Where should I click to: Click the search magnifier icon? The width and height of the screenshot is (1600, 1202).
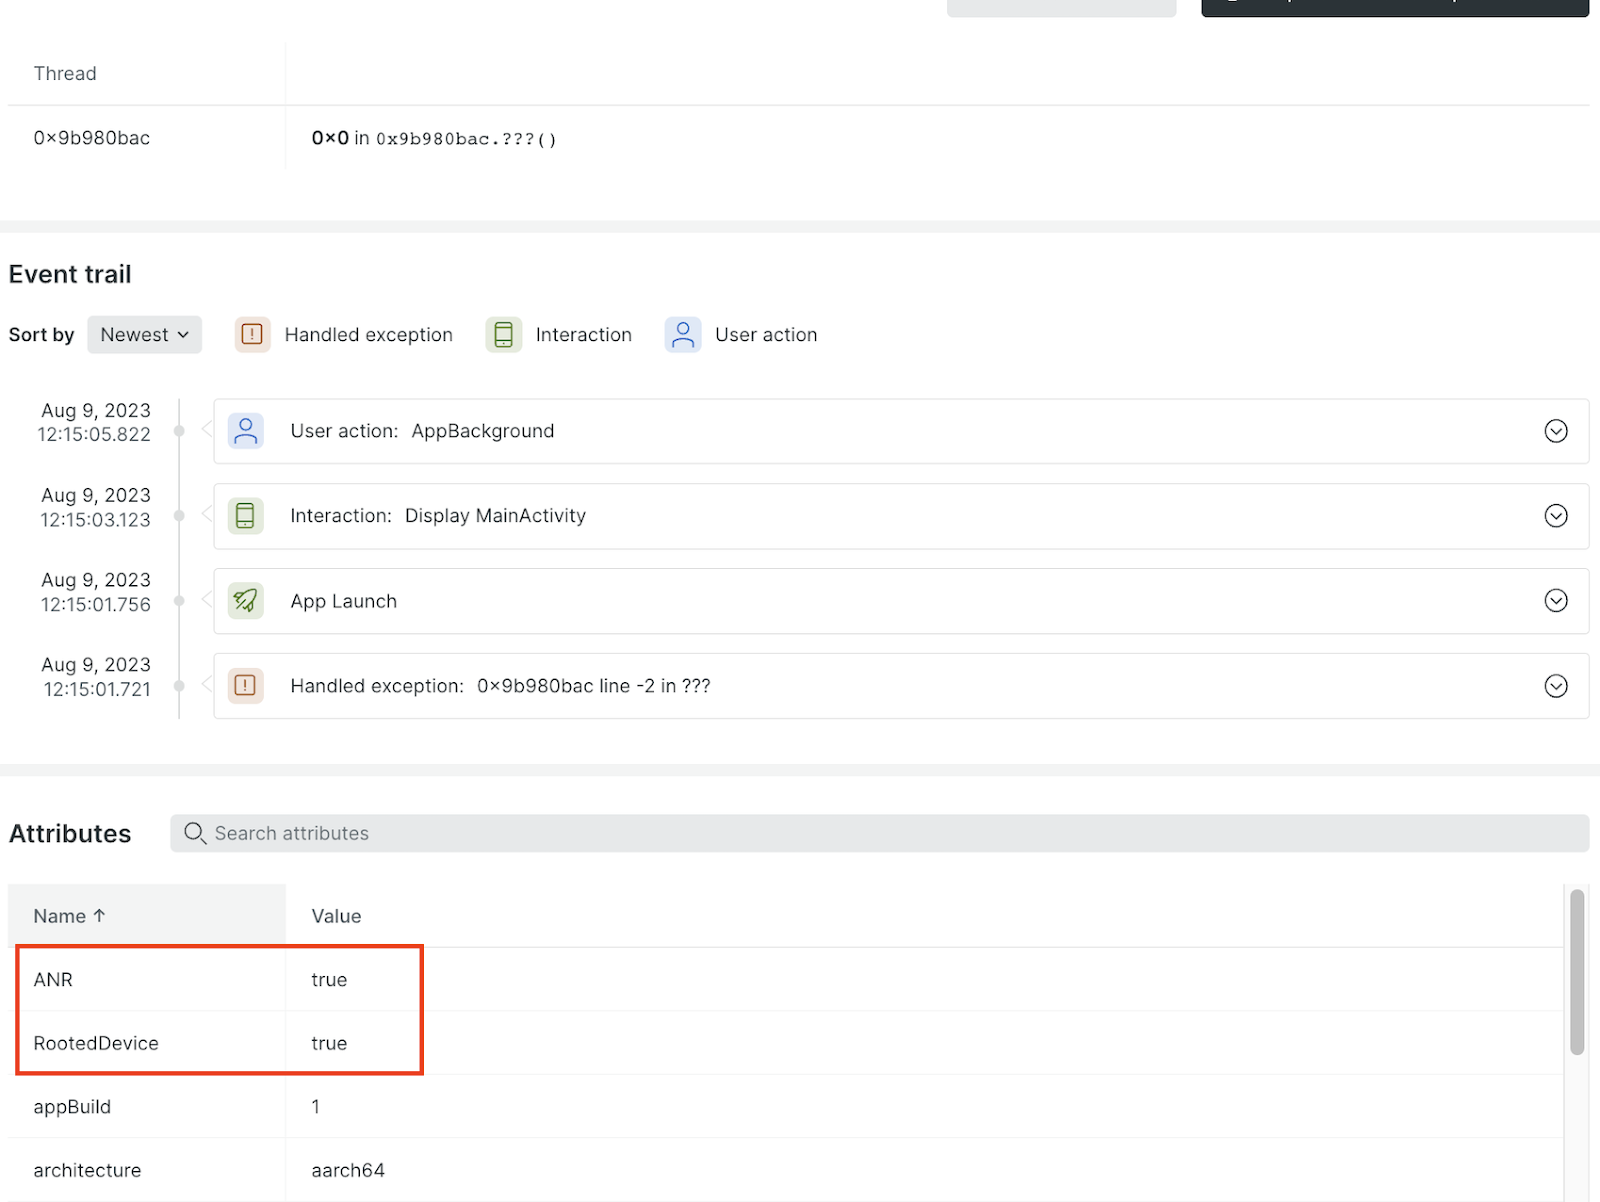click(195, 833)
